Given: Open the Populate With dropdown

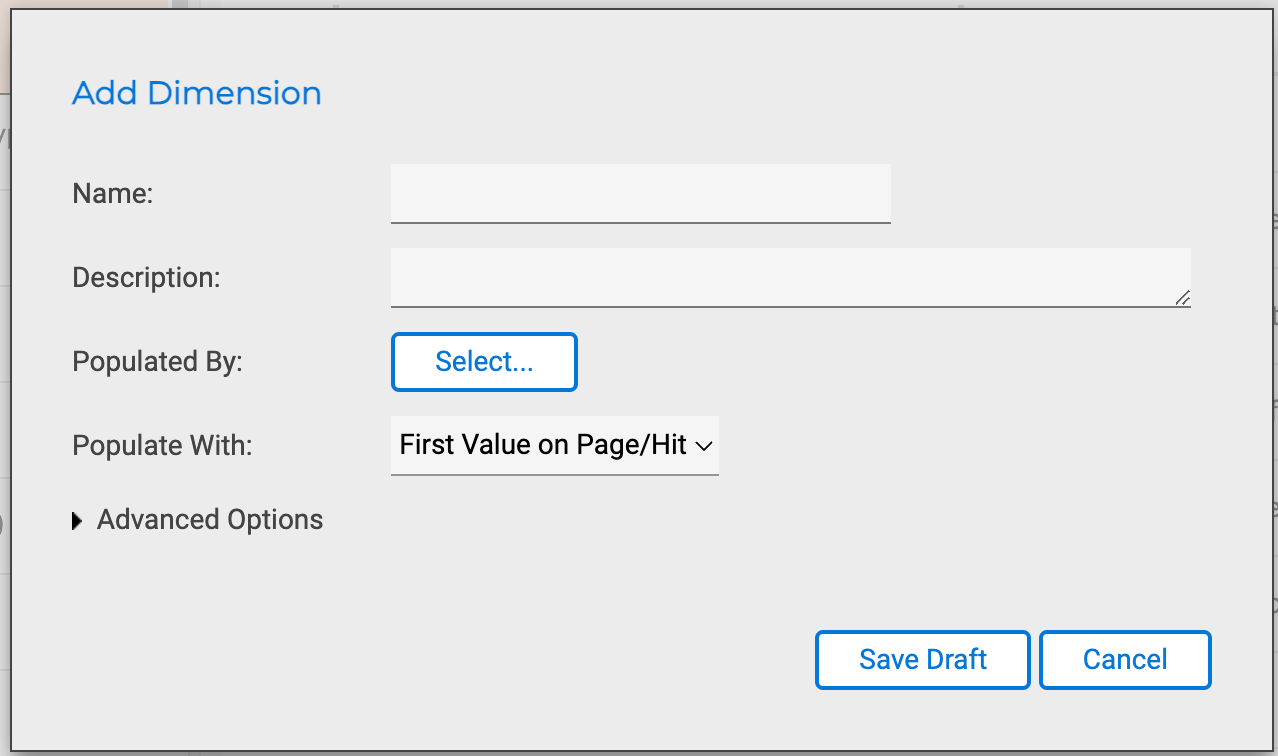Looking at the screenshot, I should pyautogui.click(x=554, y=445).
